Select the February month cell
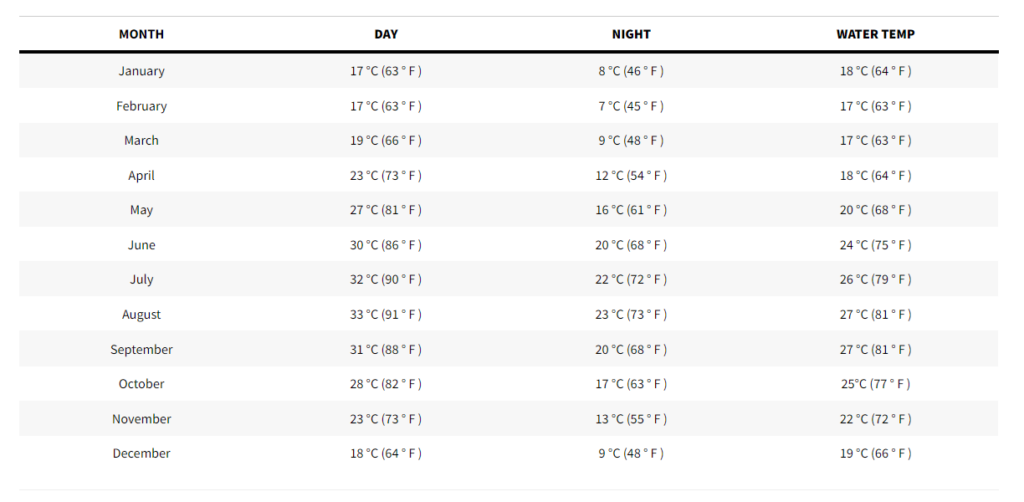1024x502 pixels. [141, 106]
